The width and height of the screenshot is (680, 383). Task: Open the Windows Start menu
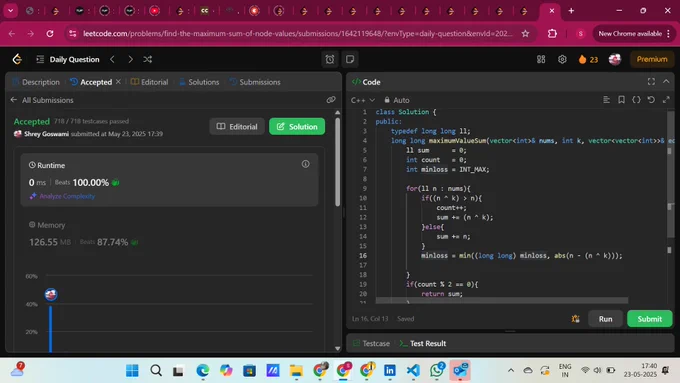132,370
